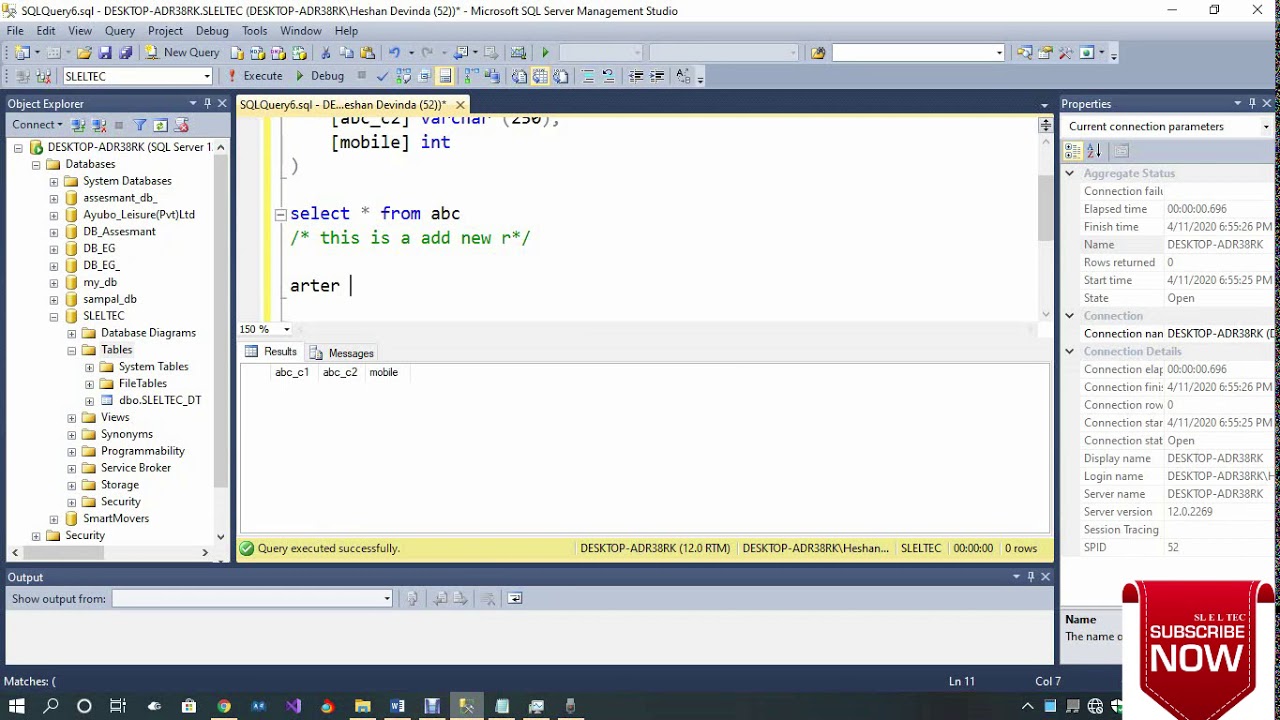The image size is (1280, 720).
Task: Comment out the selected lines
Action: click(588, 76)
